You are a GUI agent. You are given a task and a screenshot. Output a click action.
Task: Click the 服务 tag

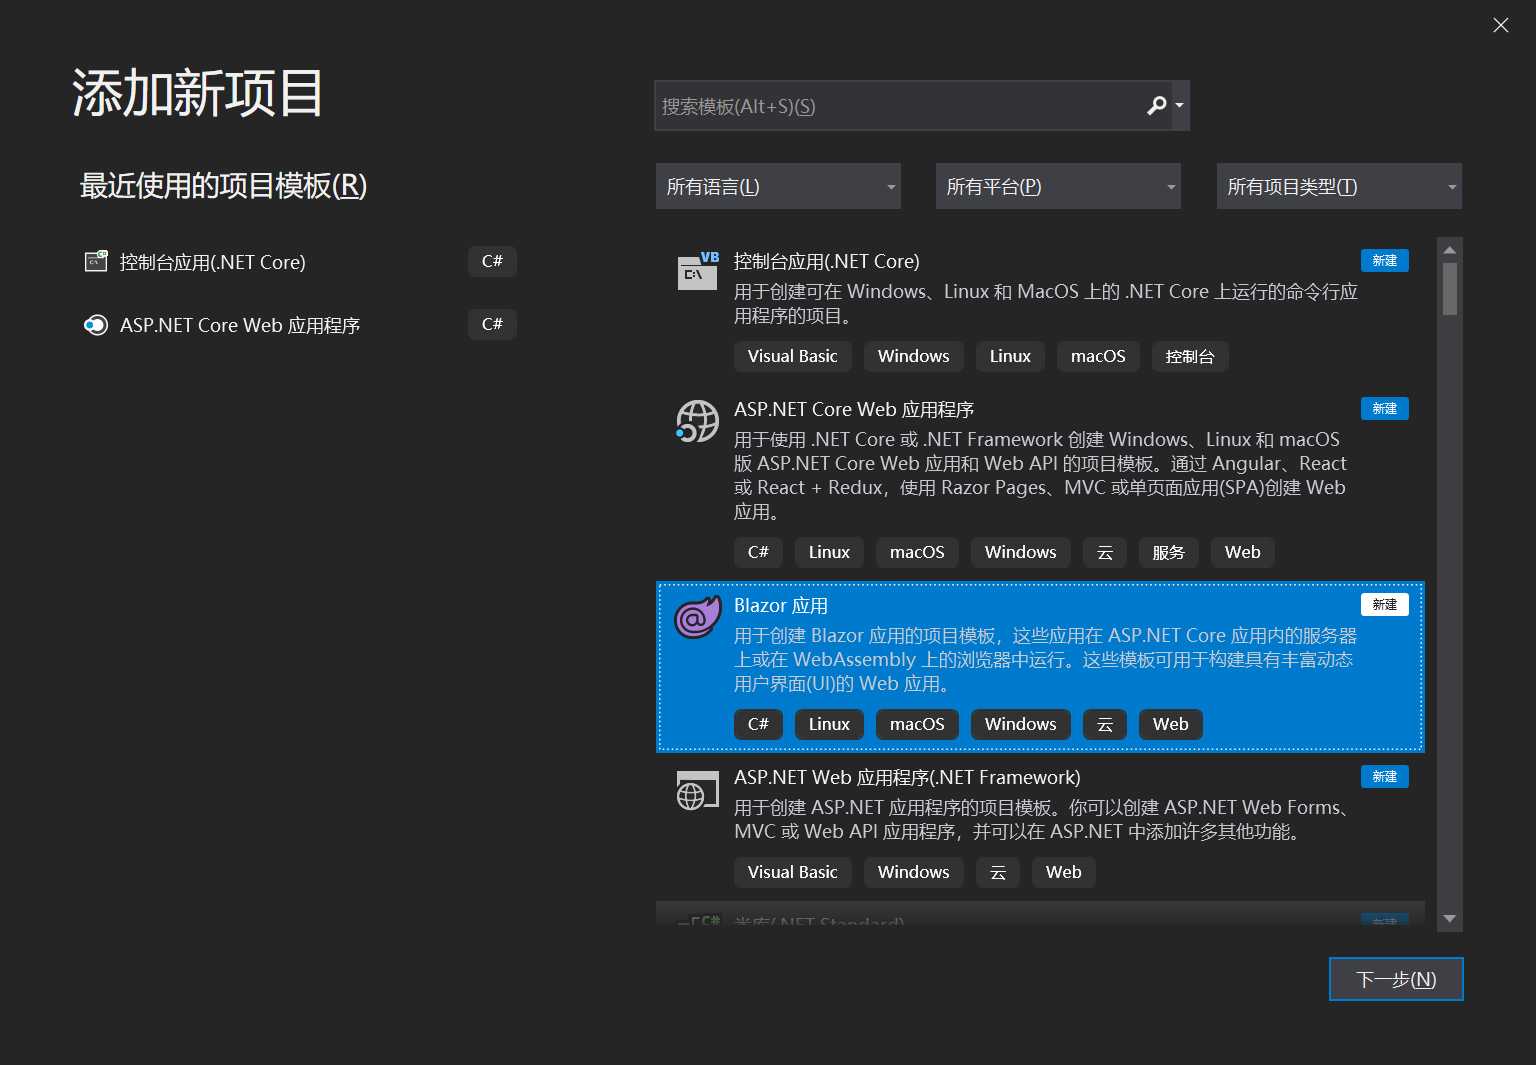(1168, 552)
